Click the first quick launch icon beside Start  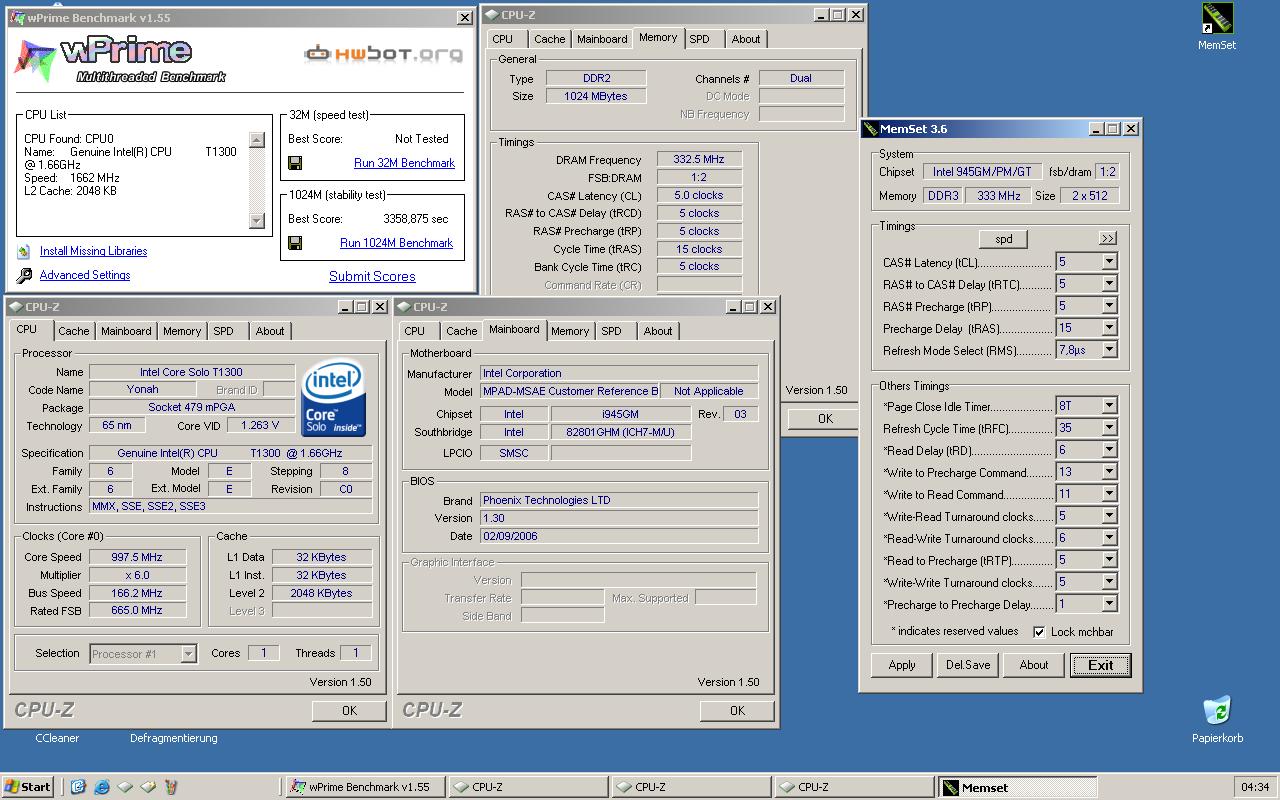pos(78,787)
